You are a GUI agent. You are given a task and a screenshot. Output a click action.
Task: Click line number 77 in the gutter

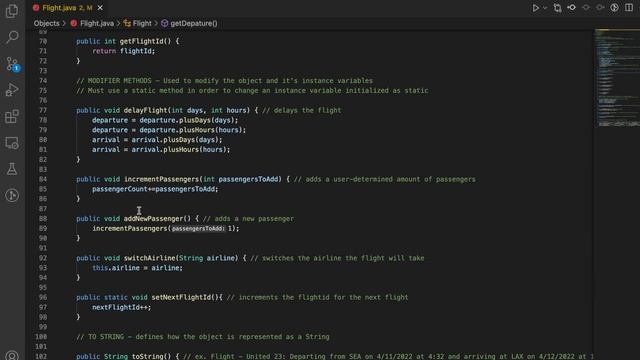point(43,110)
